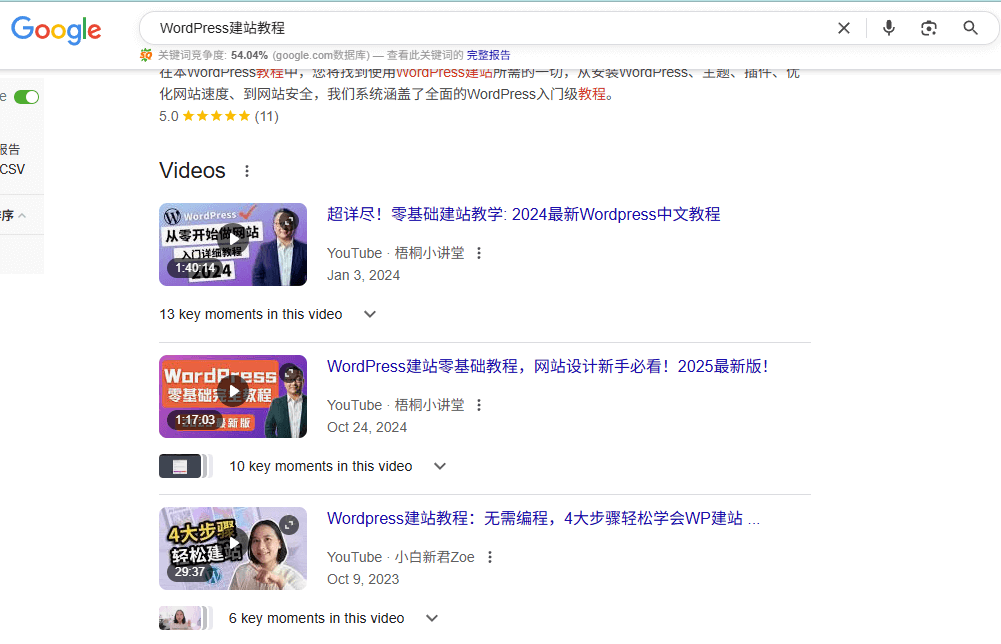Click key moment preview beside 6 key moments

pyautogui.click(x=185, y=618)
